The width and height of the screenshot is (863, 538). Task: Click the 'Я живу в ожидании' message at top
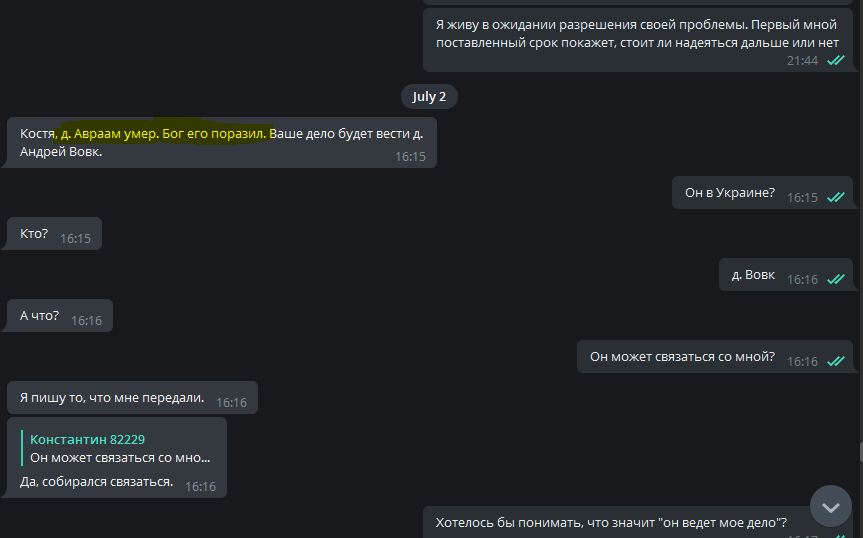tap(638, 40)
